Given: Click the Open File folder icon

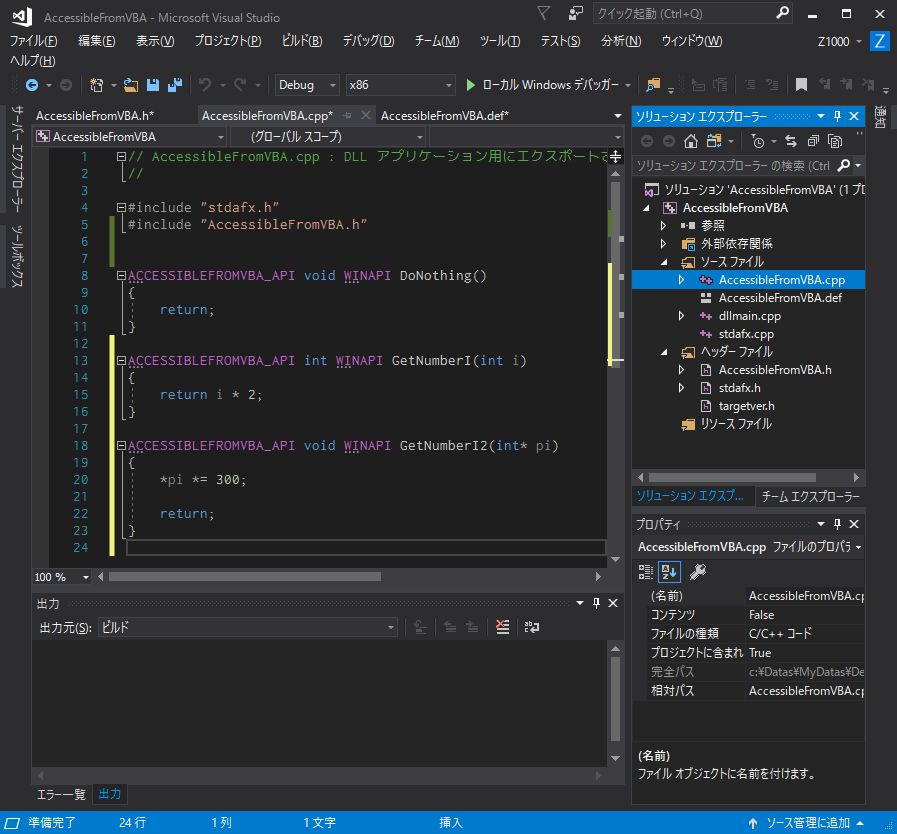Looking at the screenshot, I should 131,85.
